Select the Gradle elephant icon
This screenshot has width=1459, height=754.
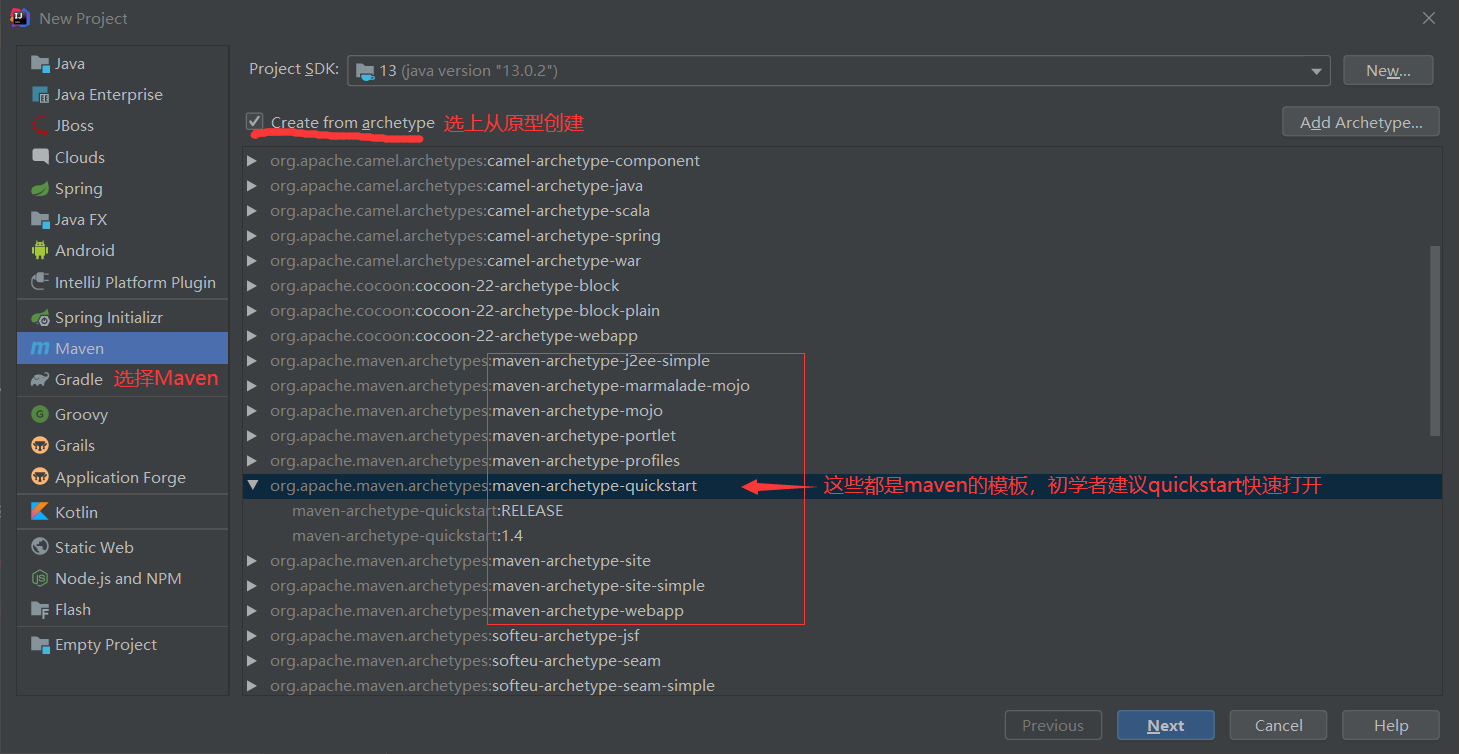[x=40, y=380]
